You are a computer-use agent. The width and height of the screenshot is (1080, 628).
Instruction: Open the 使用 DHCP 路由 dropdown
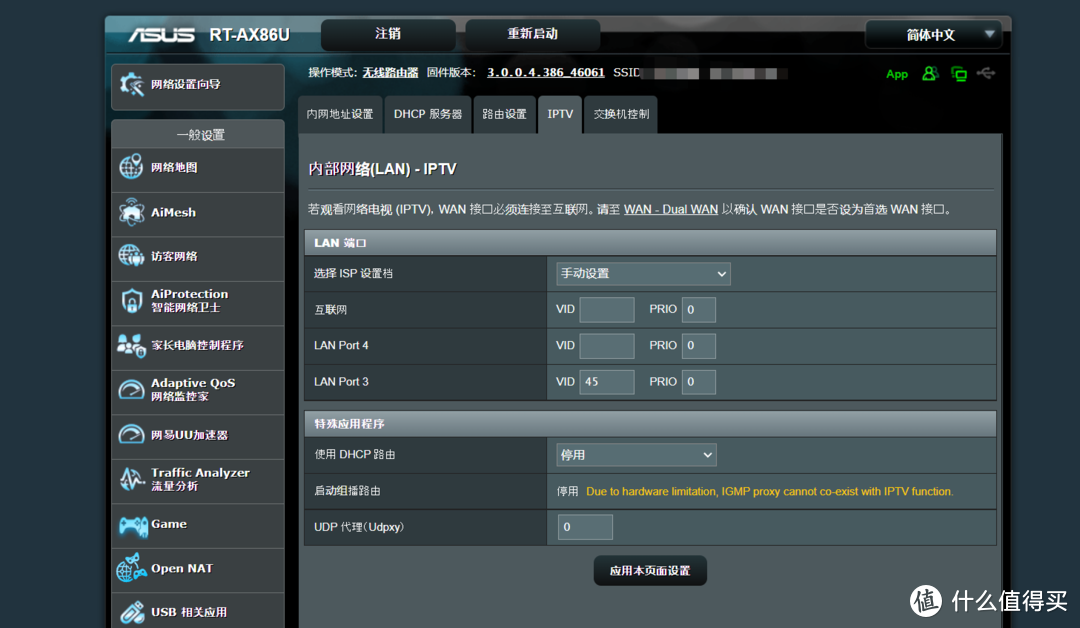[x=636, y=454]
